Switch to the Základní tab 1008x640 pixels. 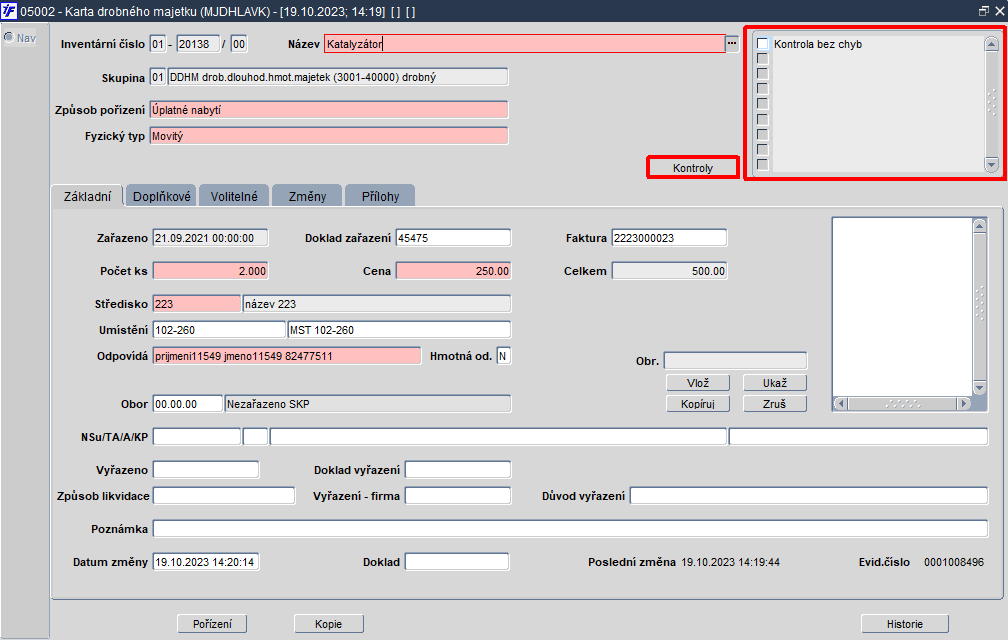(87, 196)
